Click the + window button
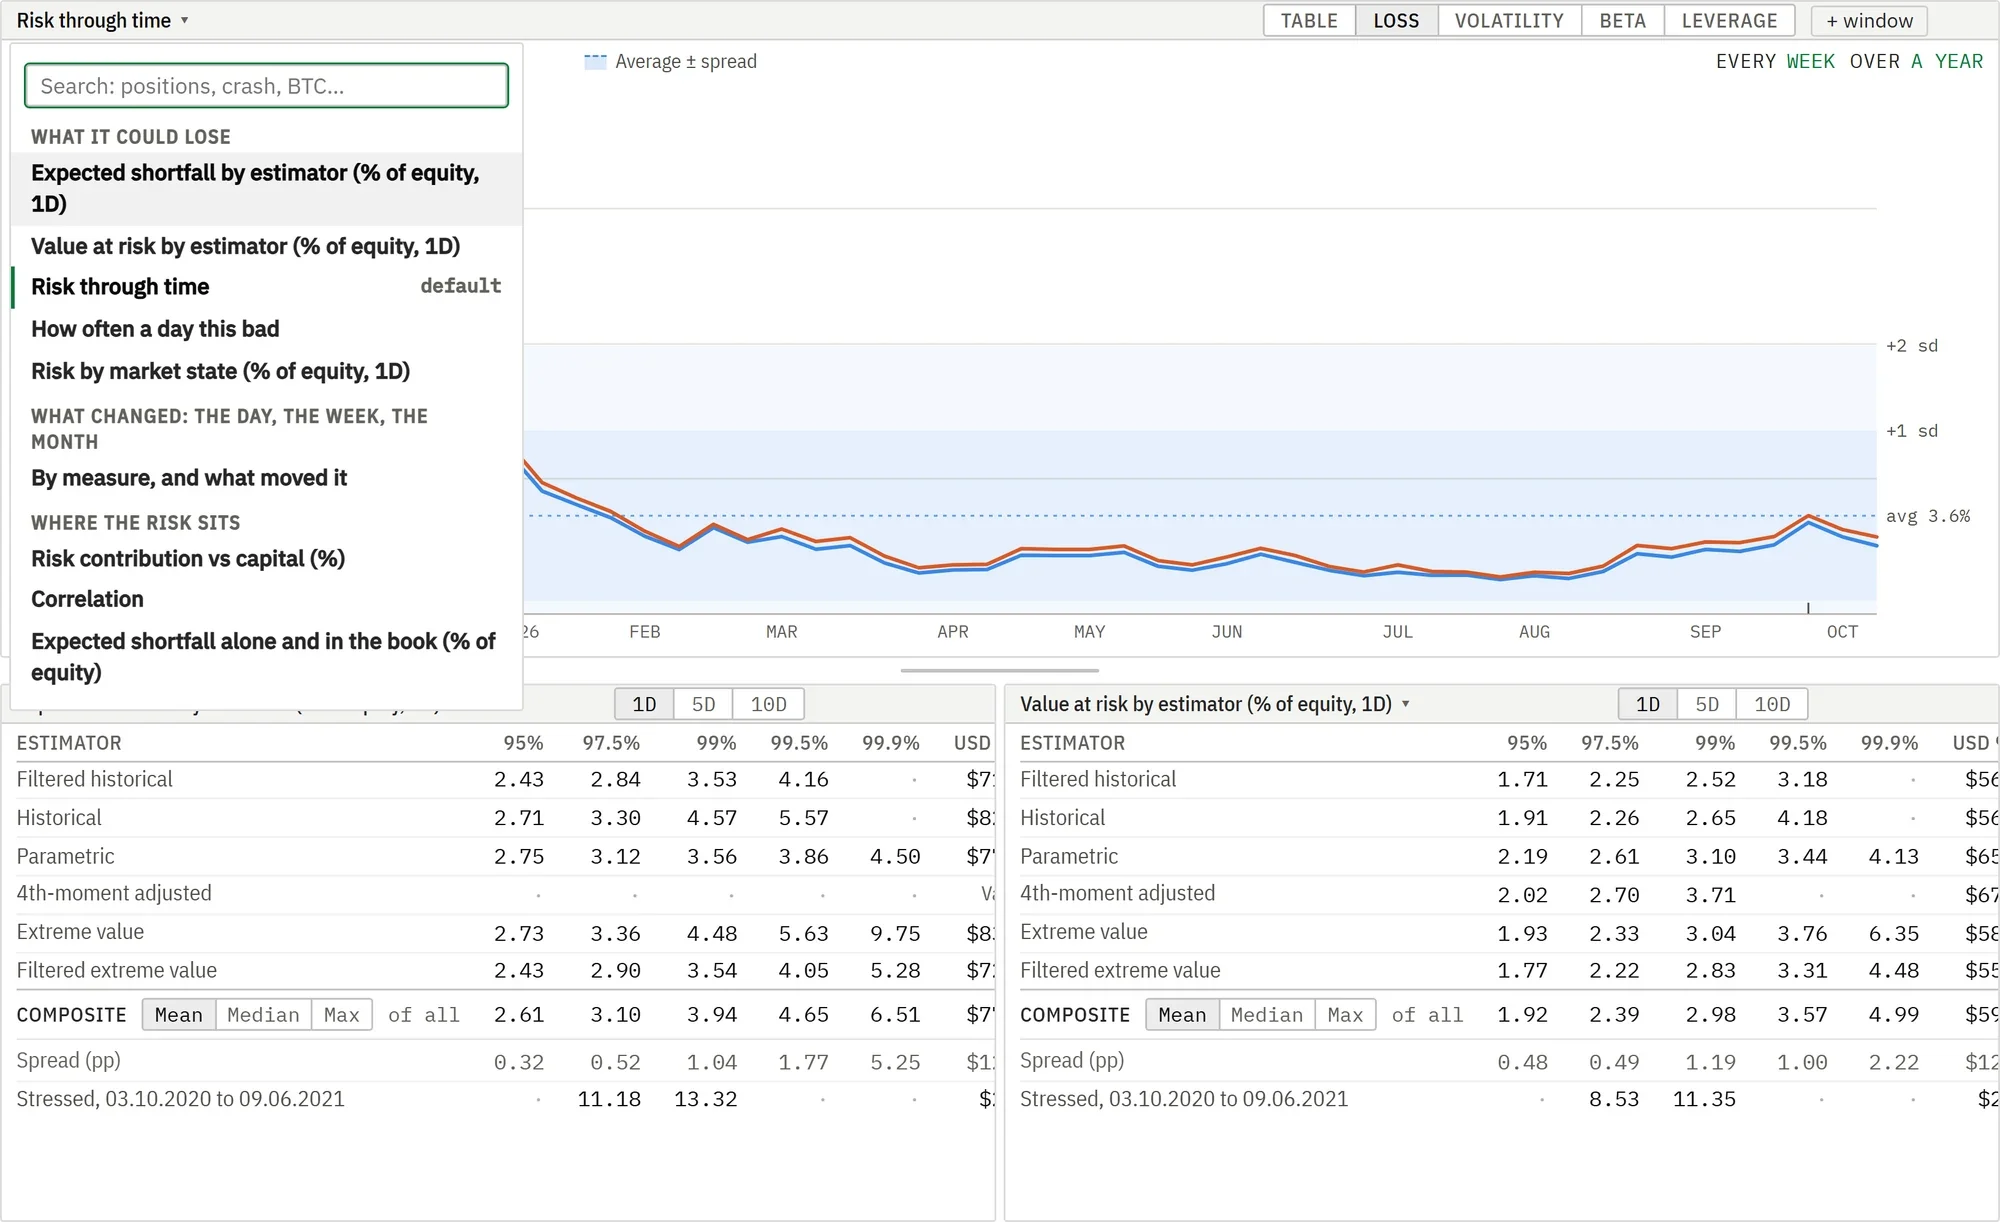 (x=1869, y=21)
